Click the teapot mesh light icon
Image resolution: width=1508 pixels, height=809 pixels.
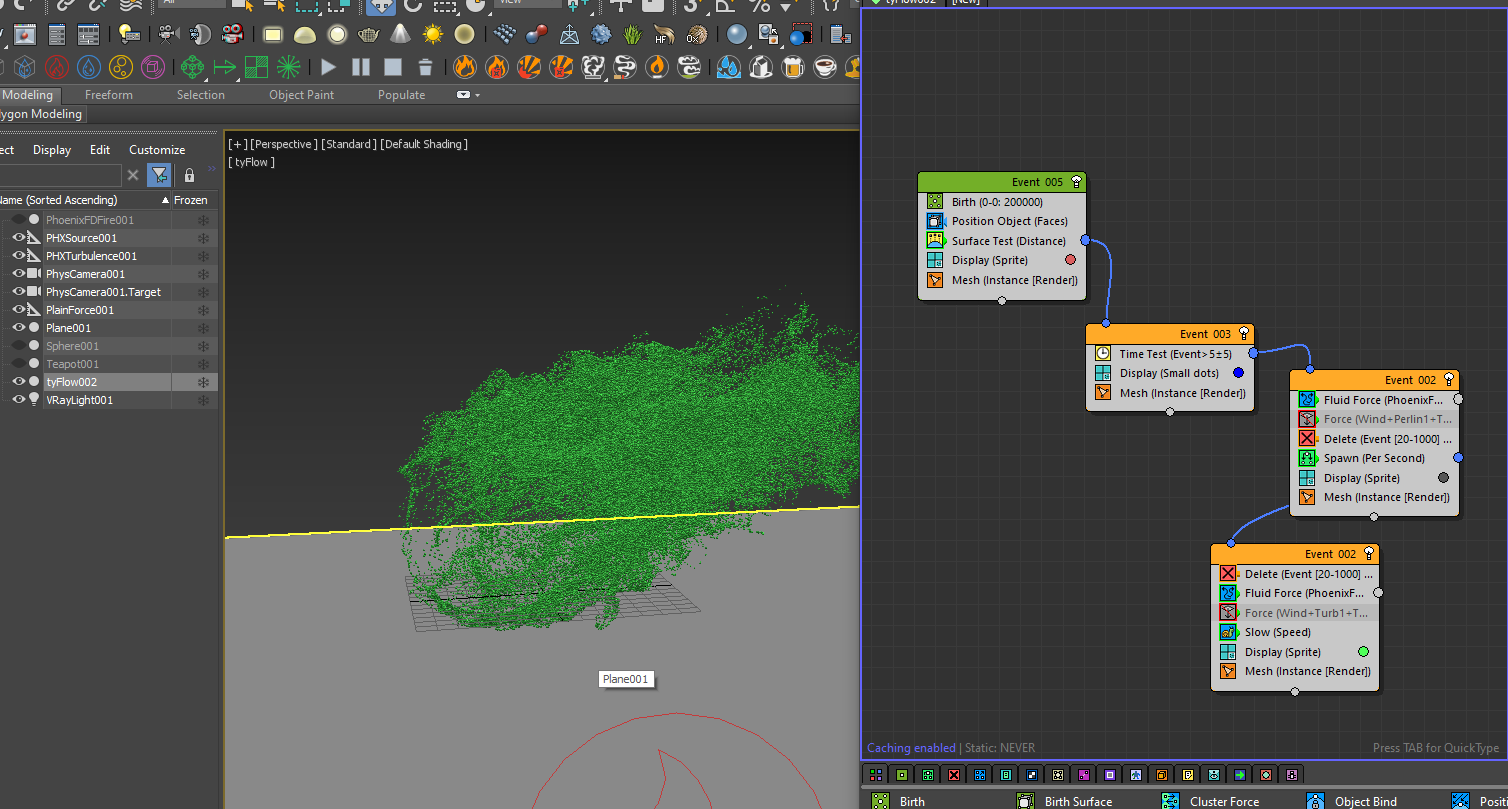click(x=369, y=35)
